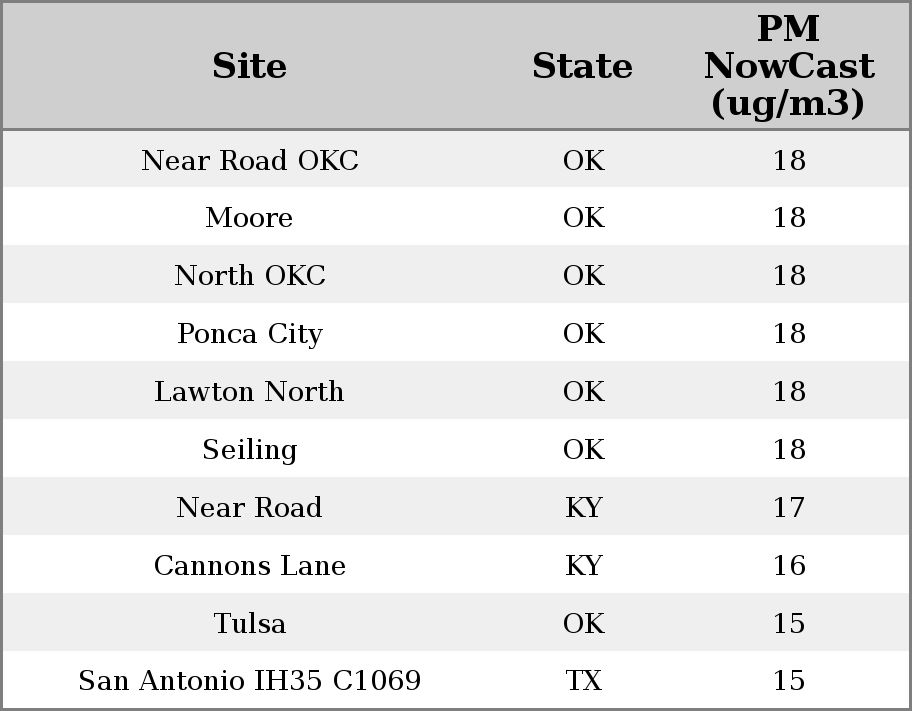912x711 pixels.
Task: Click the San Antonio IH35 C1069 site
Action: [249, 681]
